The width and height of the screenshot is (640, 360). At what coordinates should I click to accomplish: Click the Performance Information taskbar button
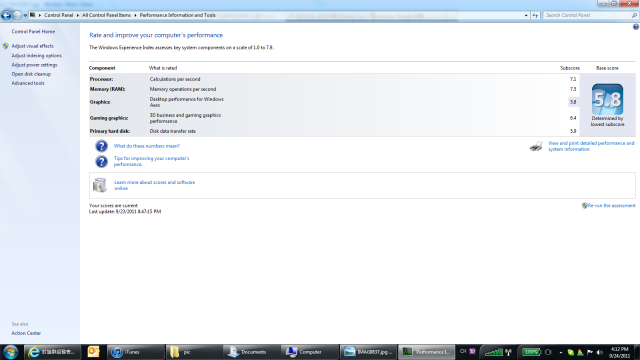(426, 352)
